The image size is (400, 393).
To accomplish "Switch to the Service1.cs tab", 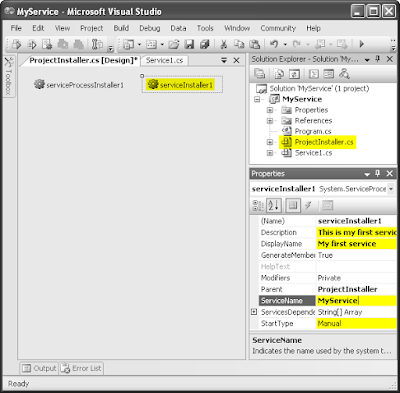I will pos(164,60).
